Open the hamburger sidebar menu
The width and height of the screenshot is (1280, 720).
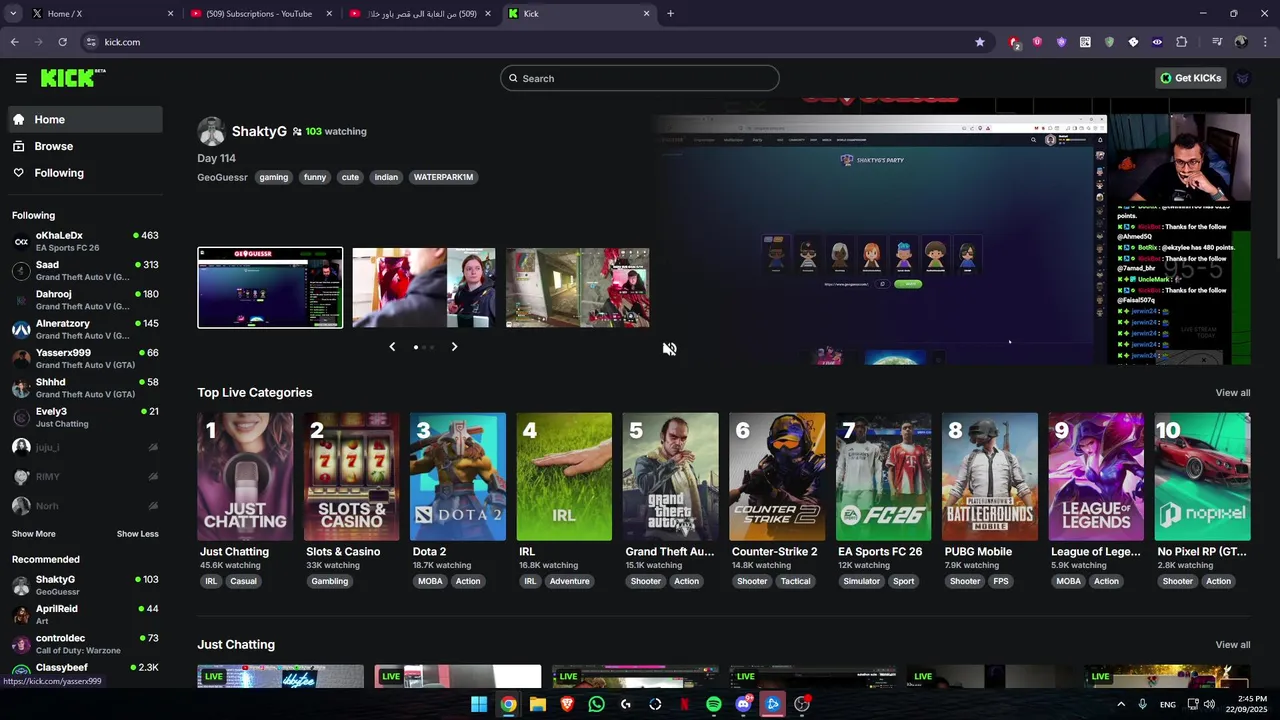pos(21,78)
